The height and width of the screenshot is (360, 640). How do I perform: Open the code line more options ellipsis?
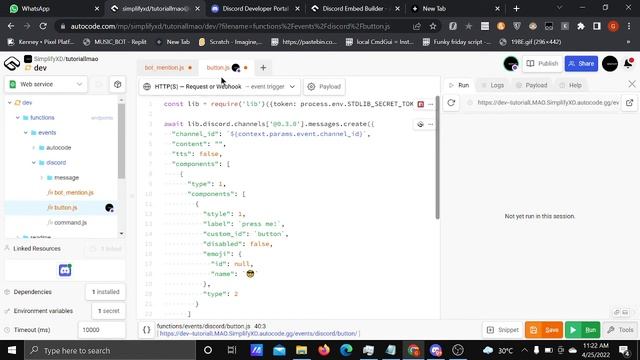click(x=431, y=124)
